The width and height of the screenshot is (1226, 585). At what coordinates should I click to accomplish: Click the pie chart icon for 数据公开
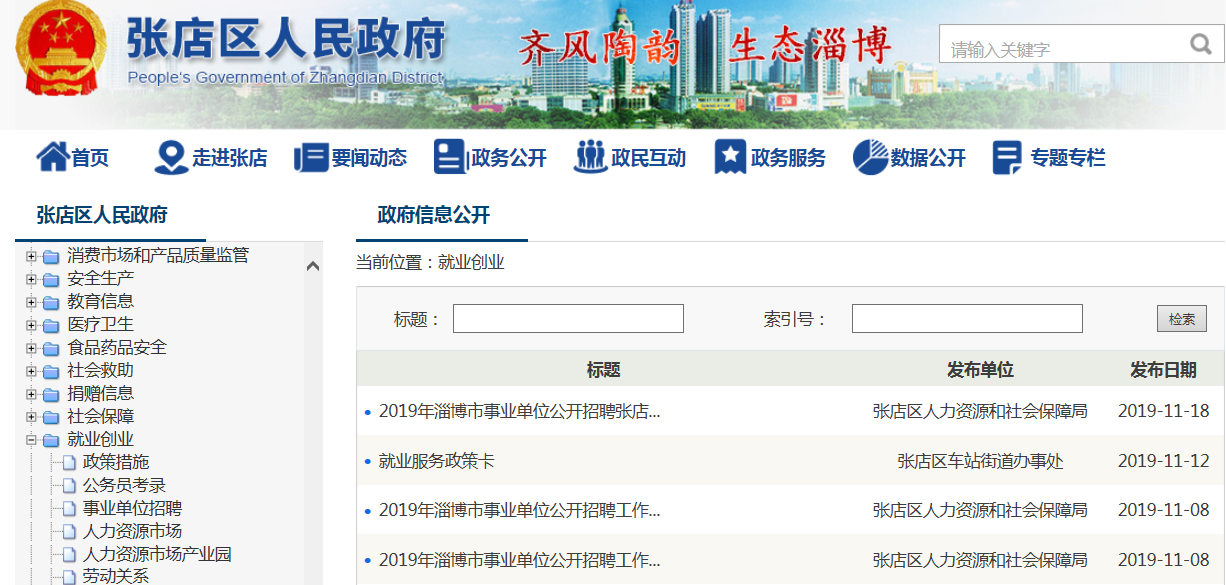point(870,157)
